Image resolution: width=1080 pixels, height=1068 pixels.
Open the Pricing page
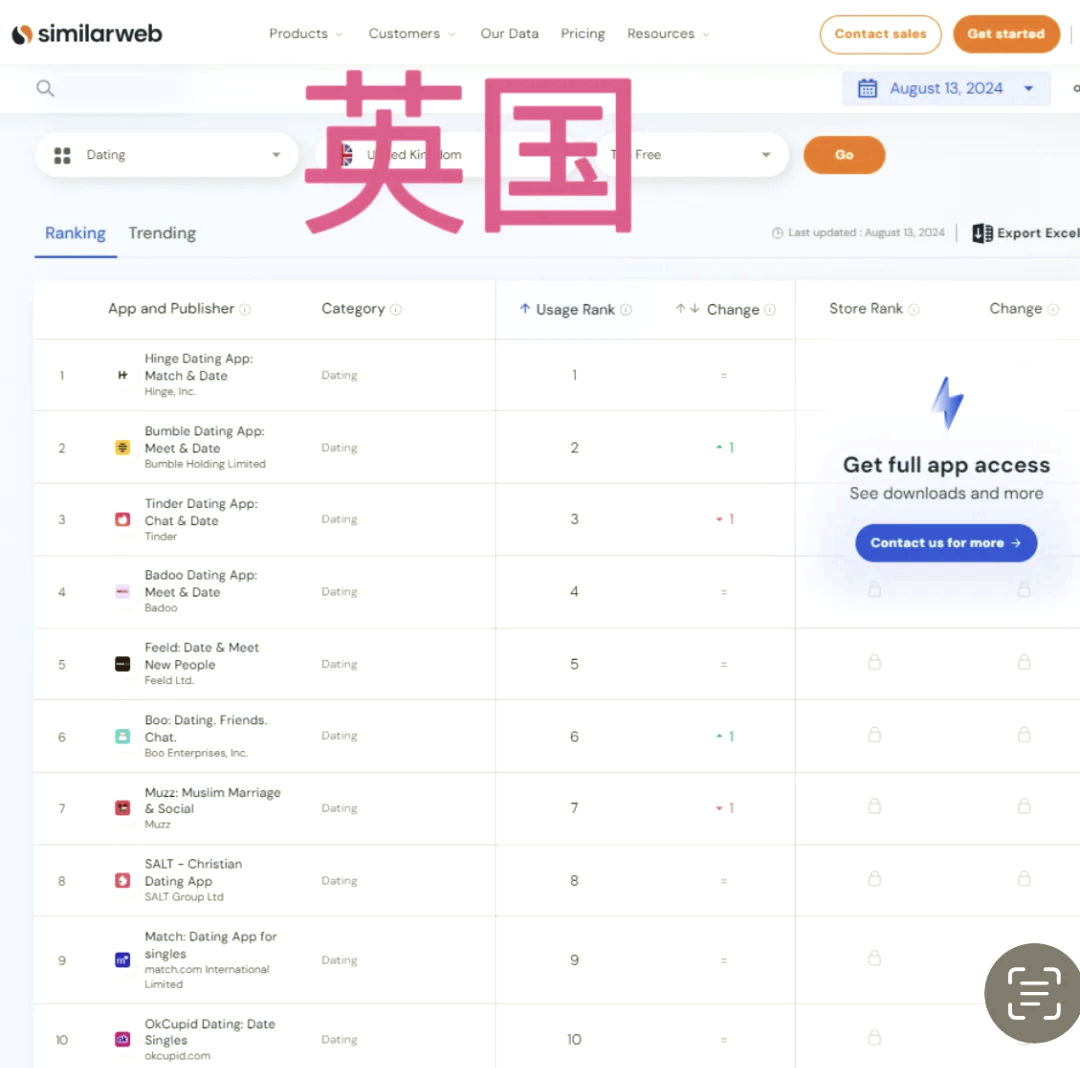coord(582,34)
